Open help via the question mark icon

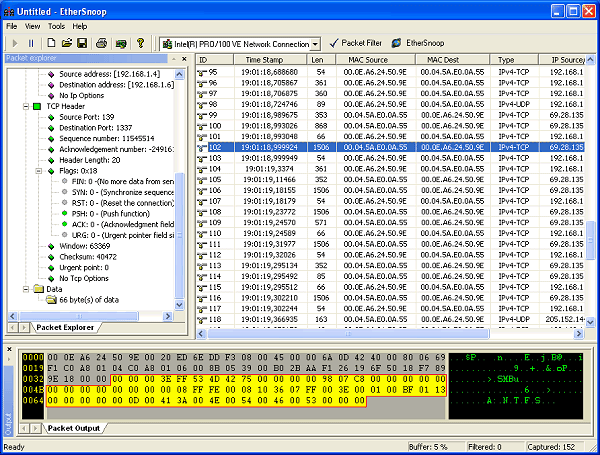pos(140,44)
